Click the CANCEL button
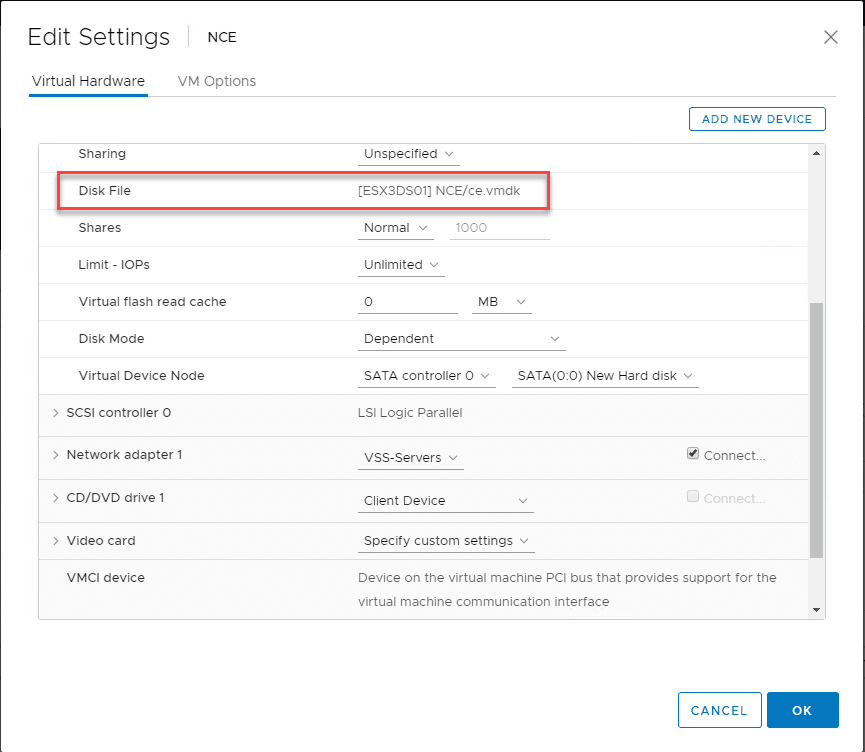This screenshot has width=865, height=752. pyautogui.click(x=719, y=710)
